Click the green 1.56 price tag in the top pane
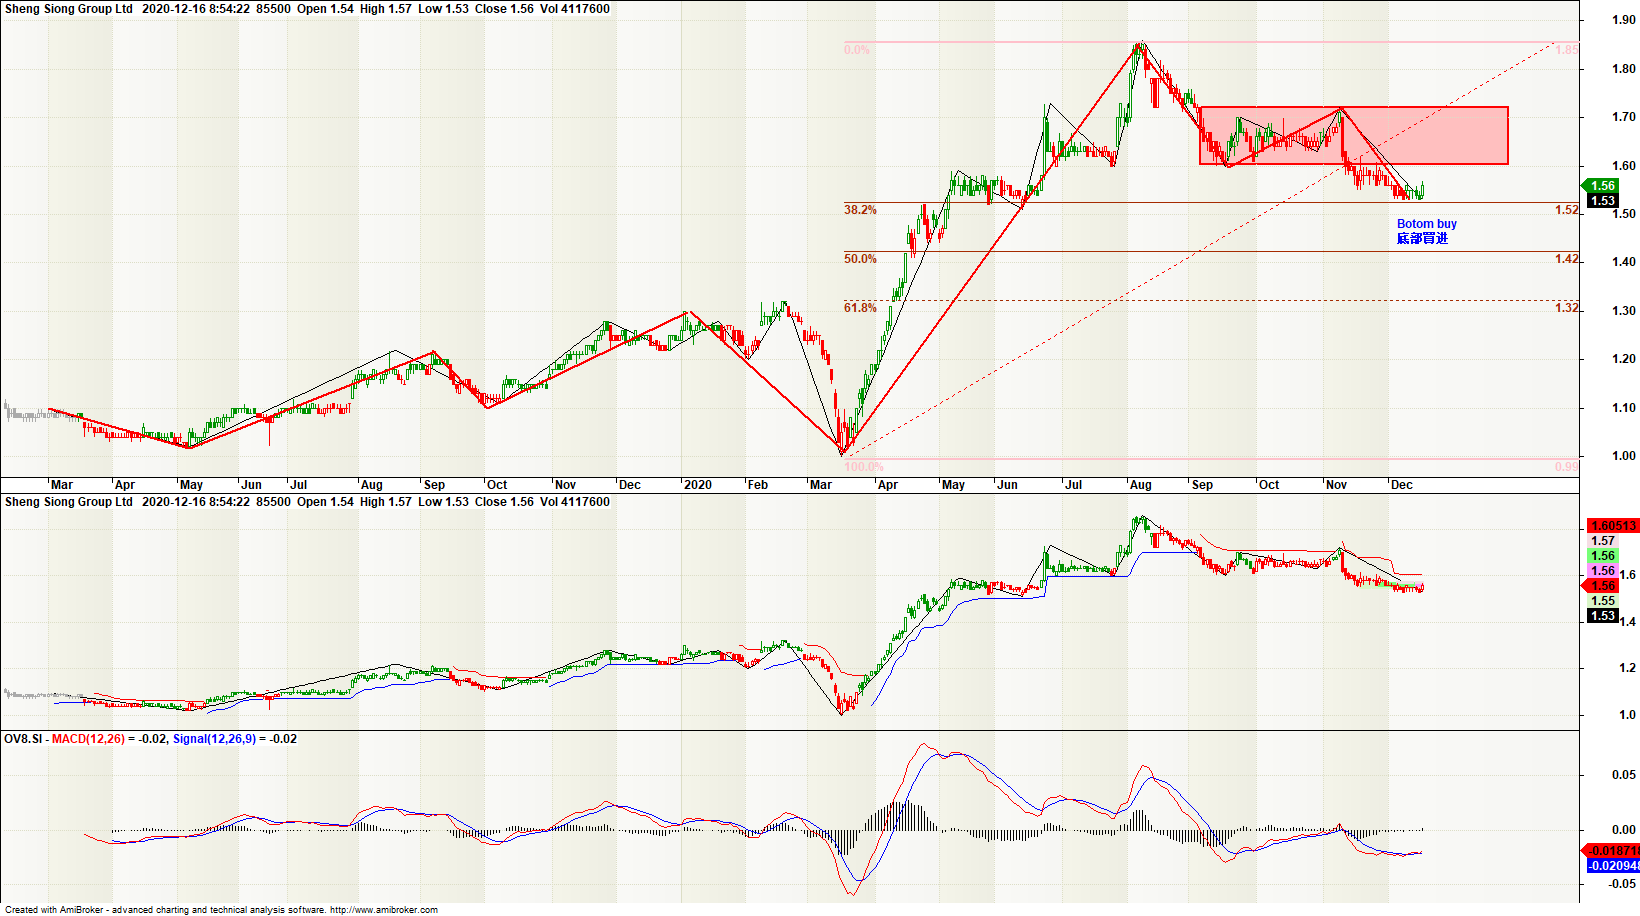Image resolution: width=1640 pixels, height=916 pixels. click(1601, 186)
